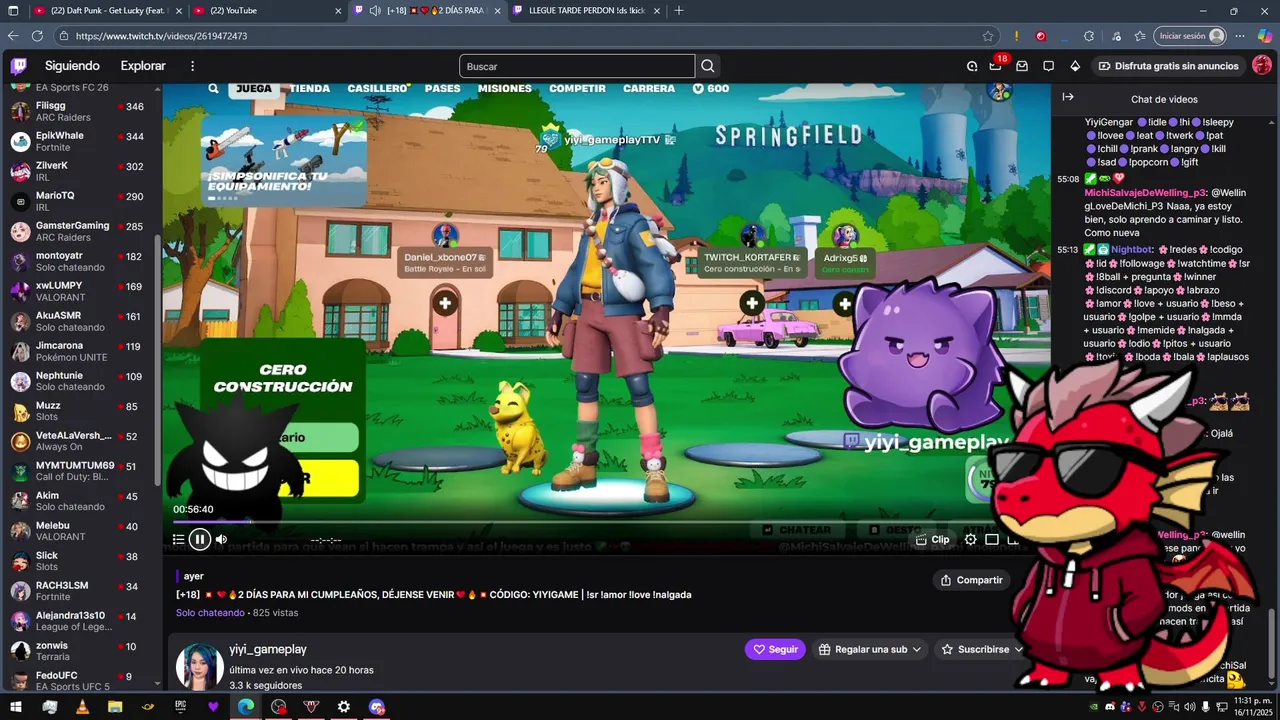
Task: Open the three-dot more menu beside Explorar
Action: pyautogui.click(x=192, y=66)
